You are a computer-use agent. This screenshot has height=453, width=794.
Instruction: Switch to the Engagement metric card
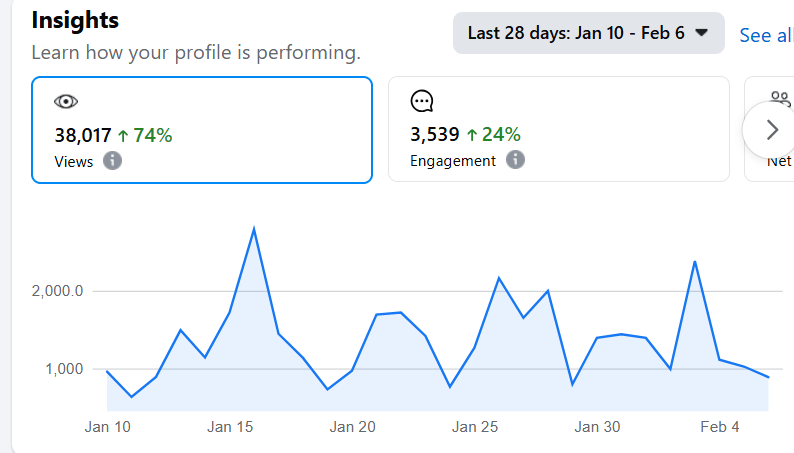558,130
